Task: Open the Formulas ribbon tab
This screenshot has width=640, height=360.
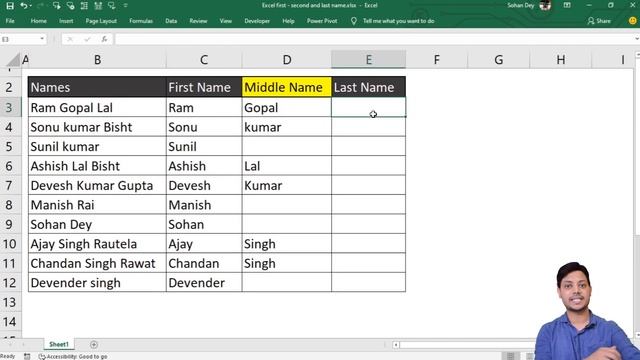Action: point(141,21)
